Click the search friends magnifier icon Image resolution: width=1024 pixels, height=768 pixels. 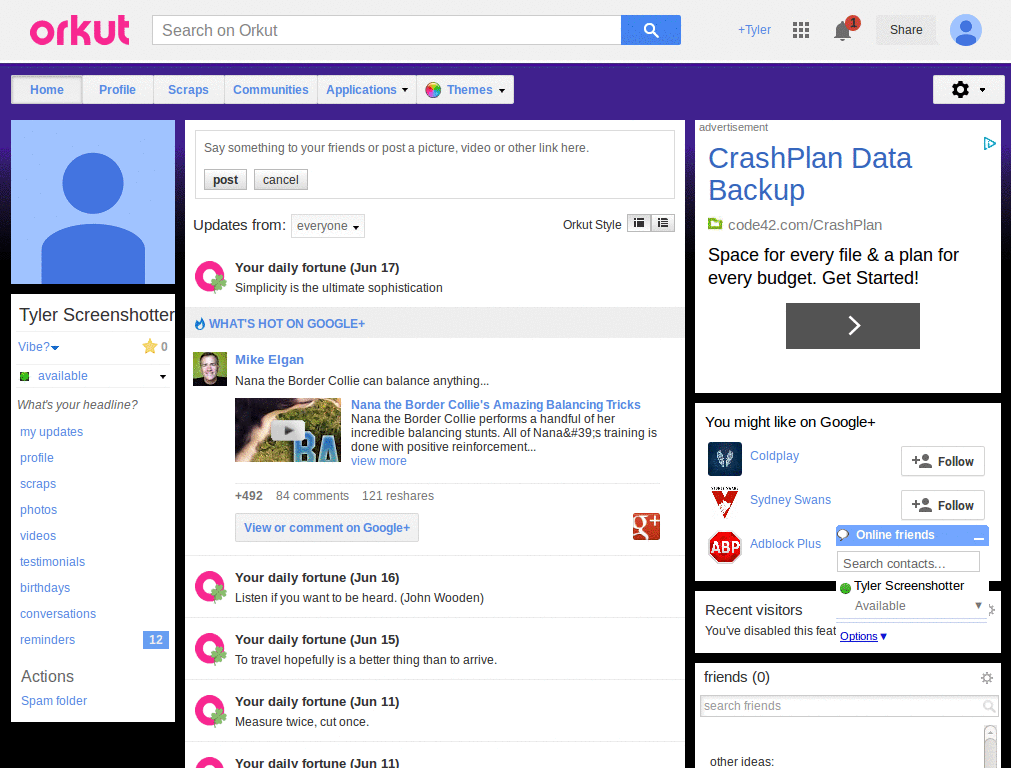tap(989, 706)
